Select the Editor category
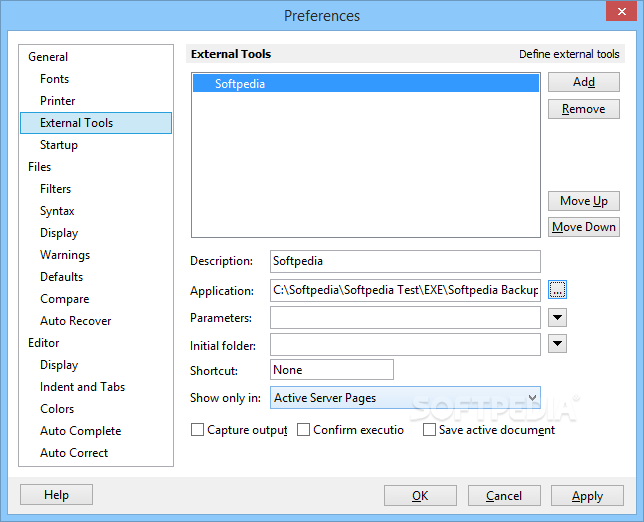Image resolution: width=644 pixels, height=522 pixels. point(44,343)
